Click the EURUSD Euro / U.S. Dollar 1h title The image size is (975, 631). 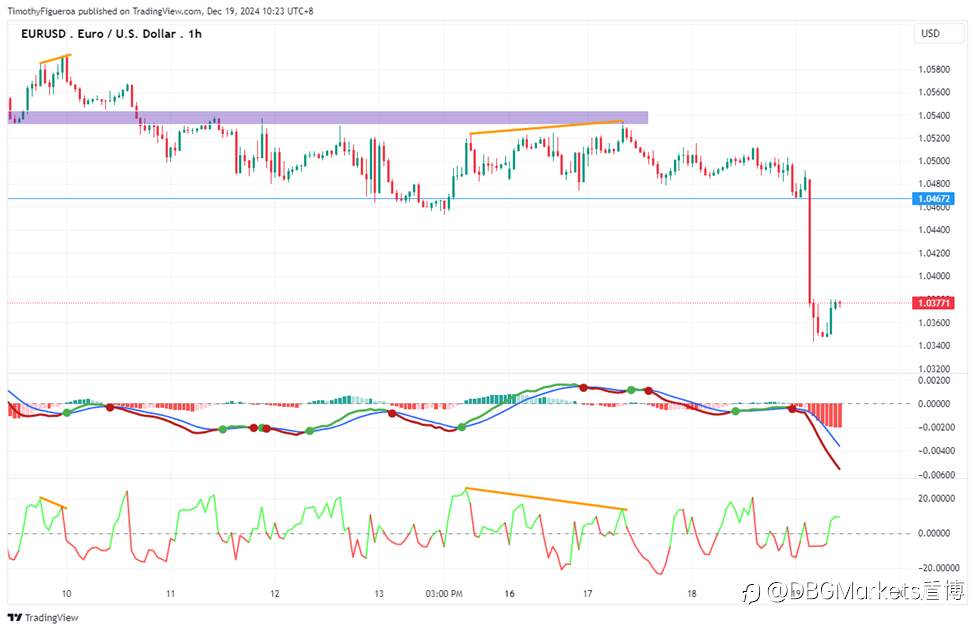pyautogui.click(x=111, y=34)
